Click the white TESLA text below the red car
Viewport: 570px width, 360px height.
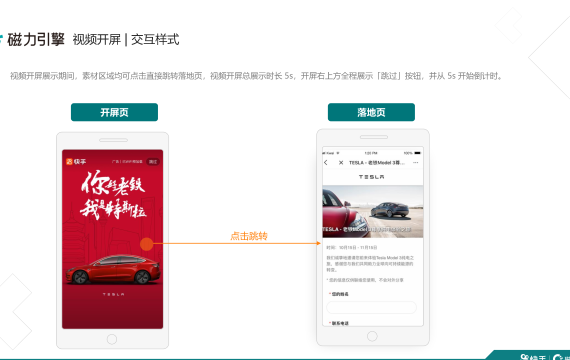click(113, 294)
